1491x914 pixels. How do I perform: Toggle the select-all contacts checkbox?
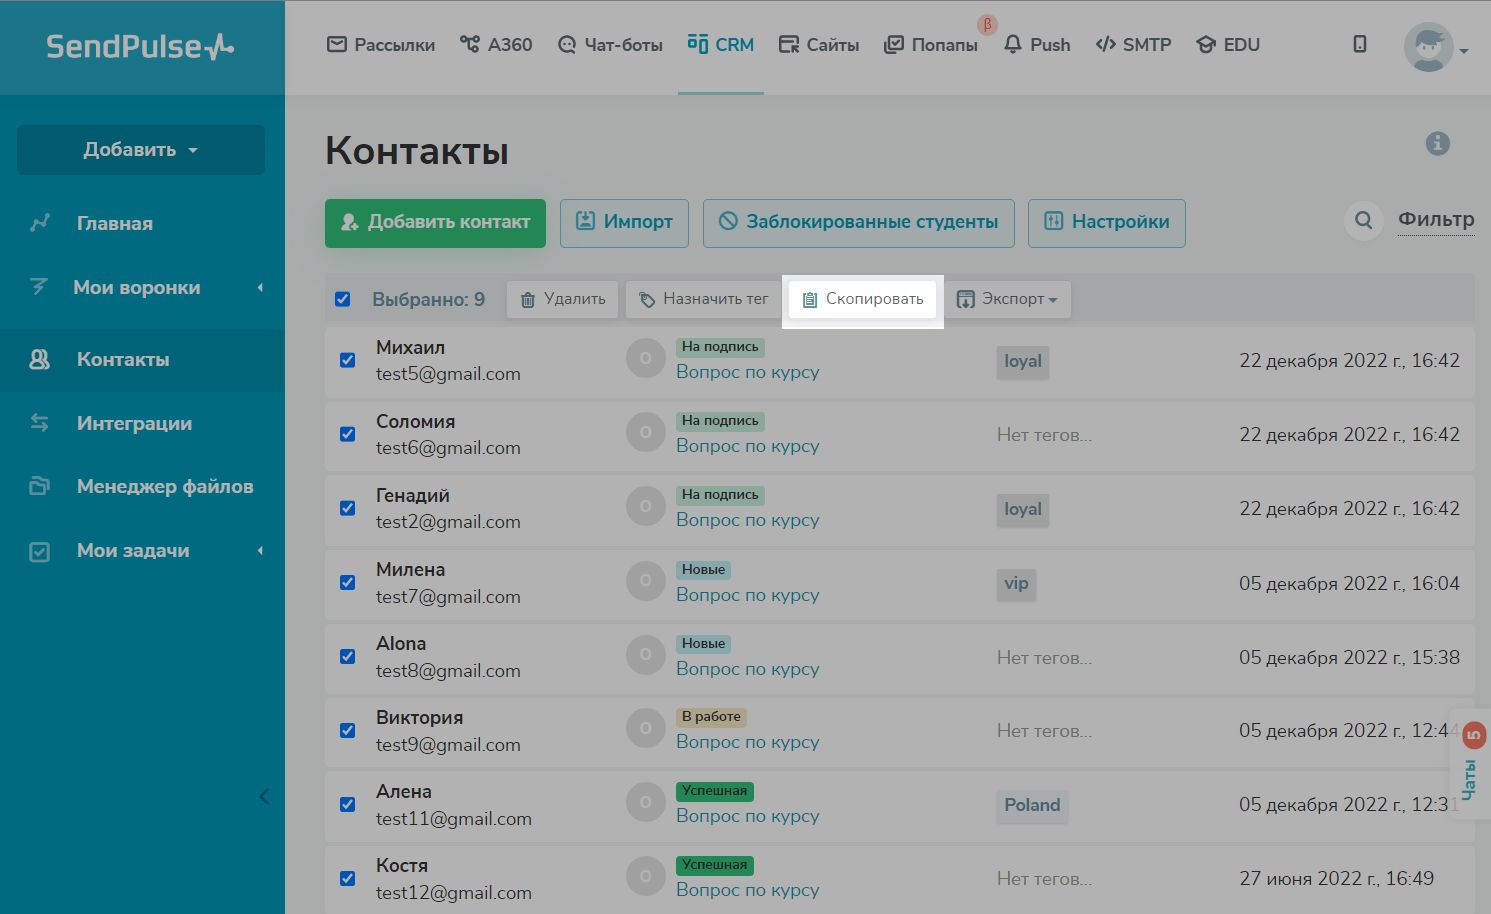[x=342, y=299]
